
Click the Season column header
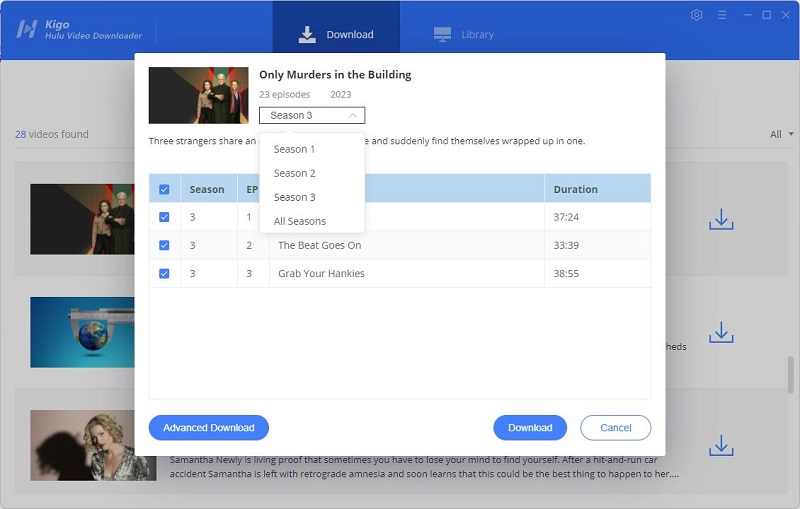(x=207, y=189)
